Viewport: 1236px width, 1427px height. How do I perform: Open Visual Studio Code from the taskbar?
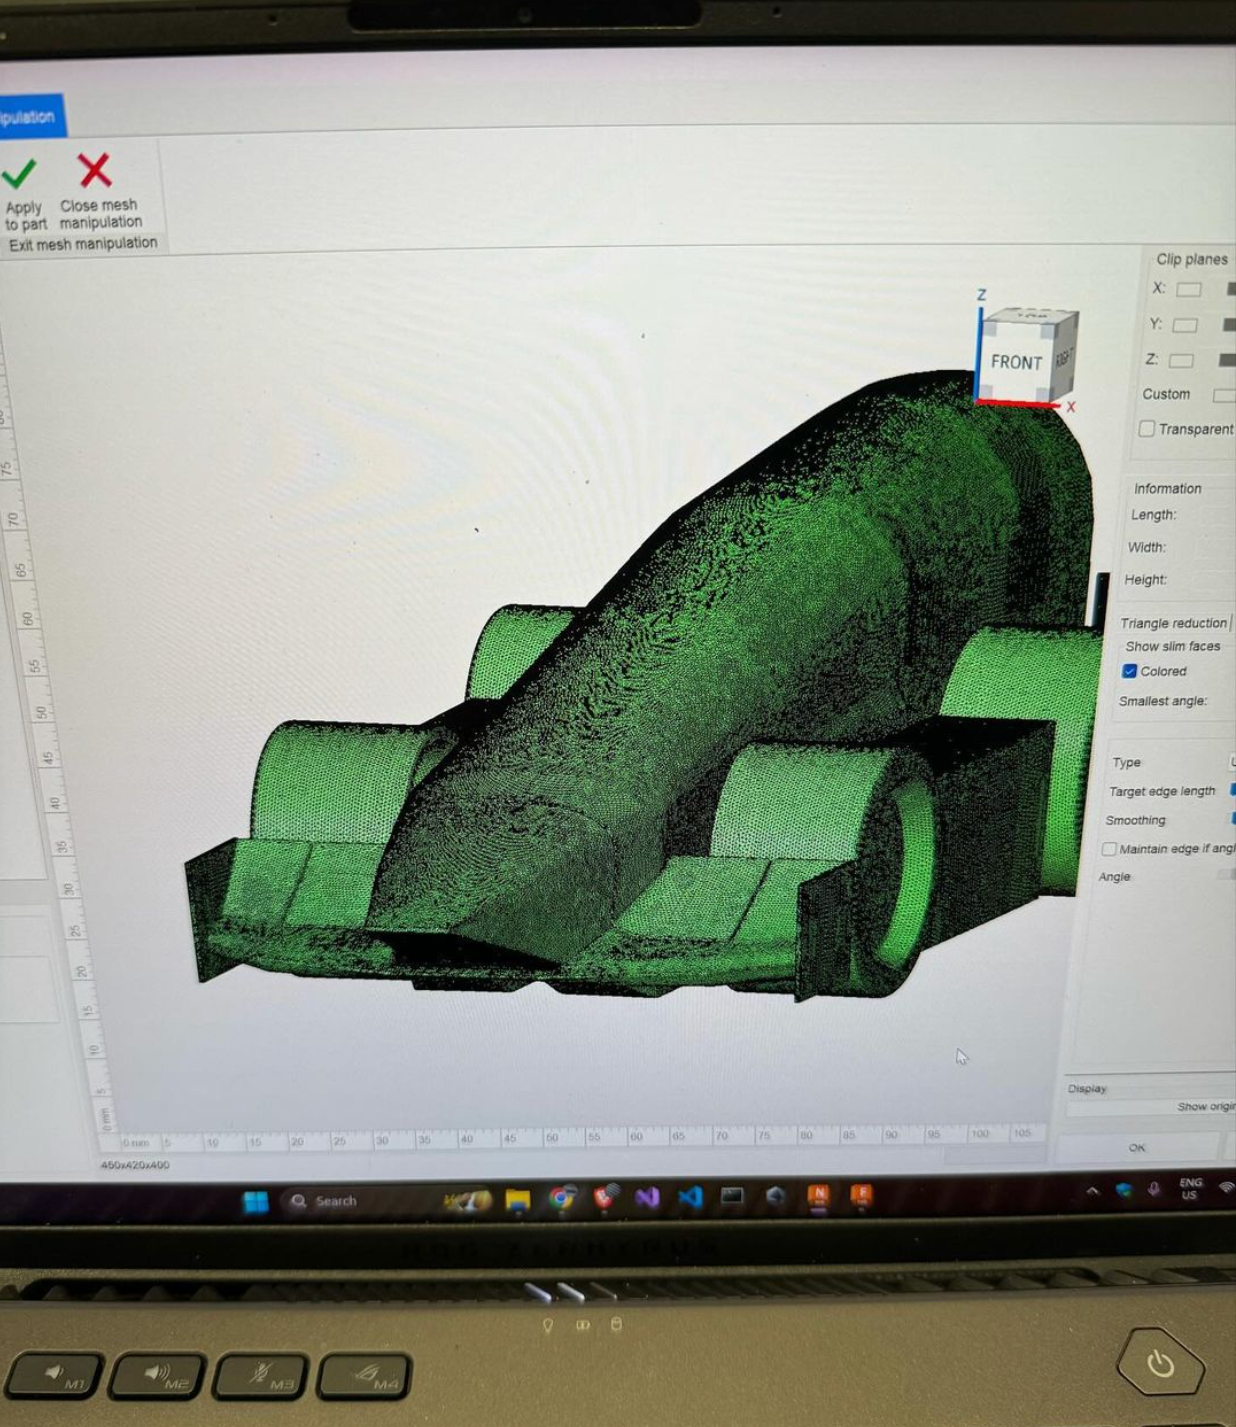690,1197
